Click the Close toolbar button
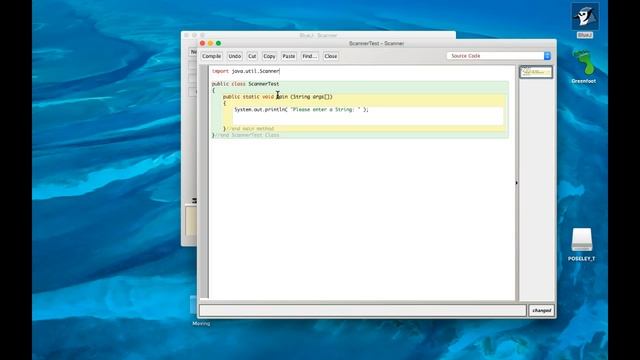Screen dimensions: 640x360 coord(331,56)
